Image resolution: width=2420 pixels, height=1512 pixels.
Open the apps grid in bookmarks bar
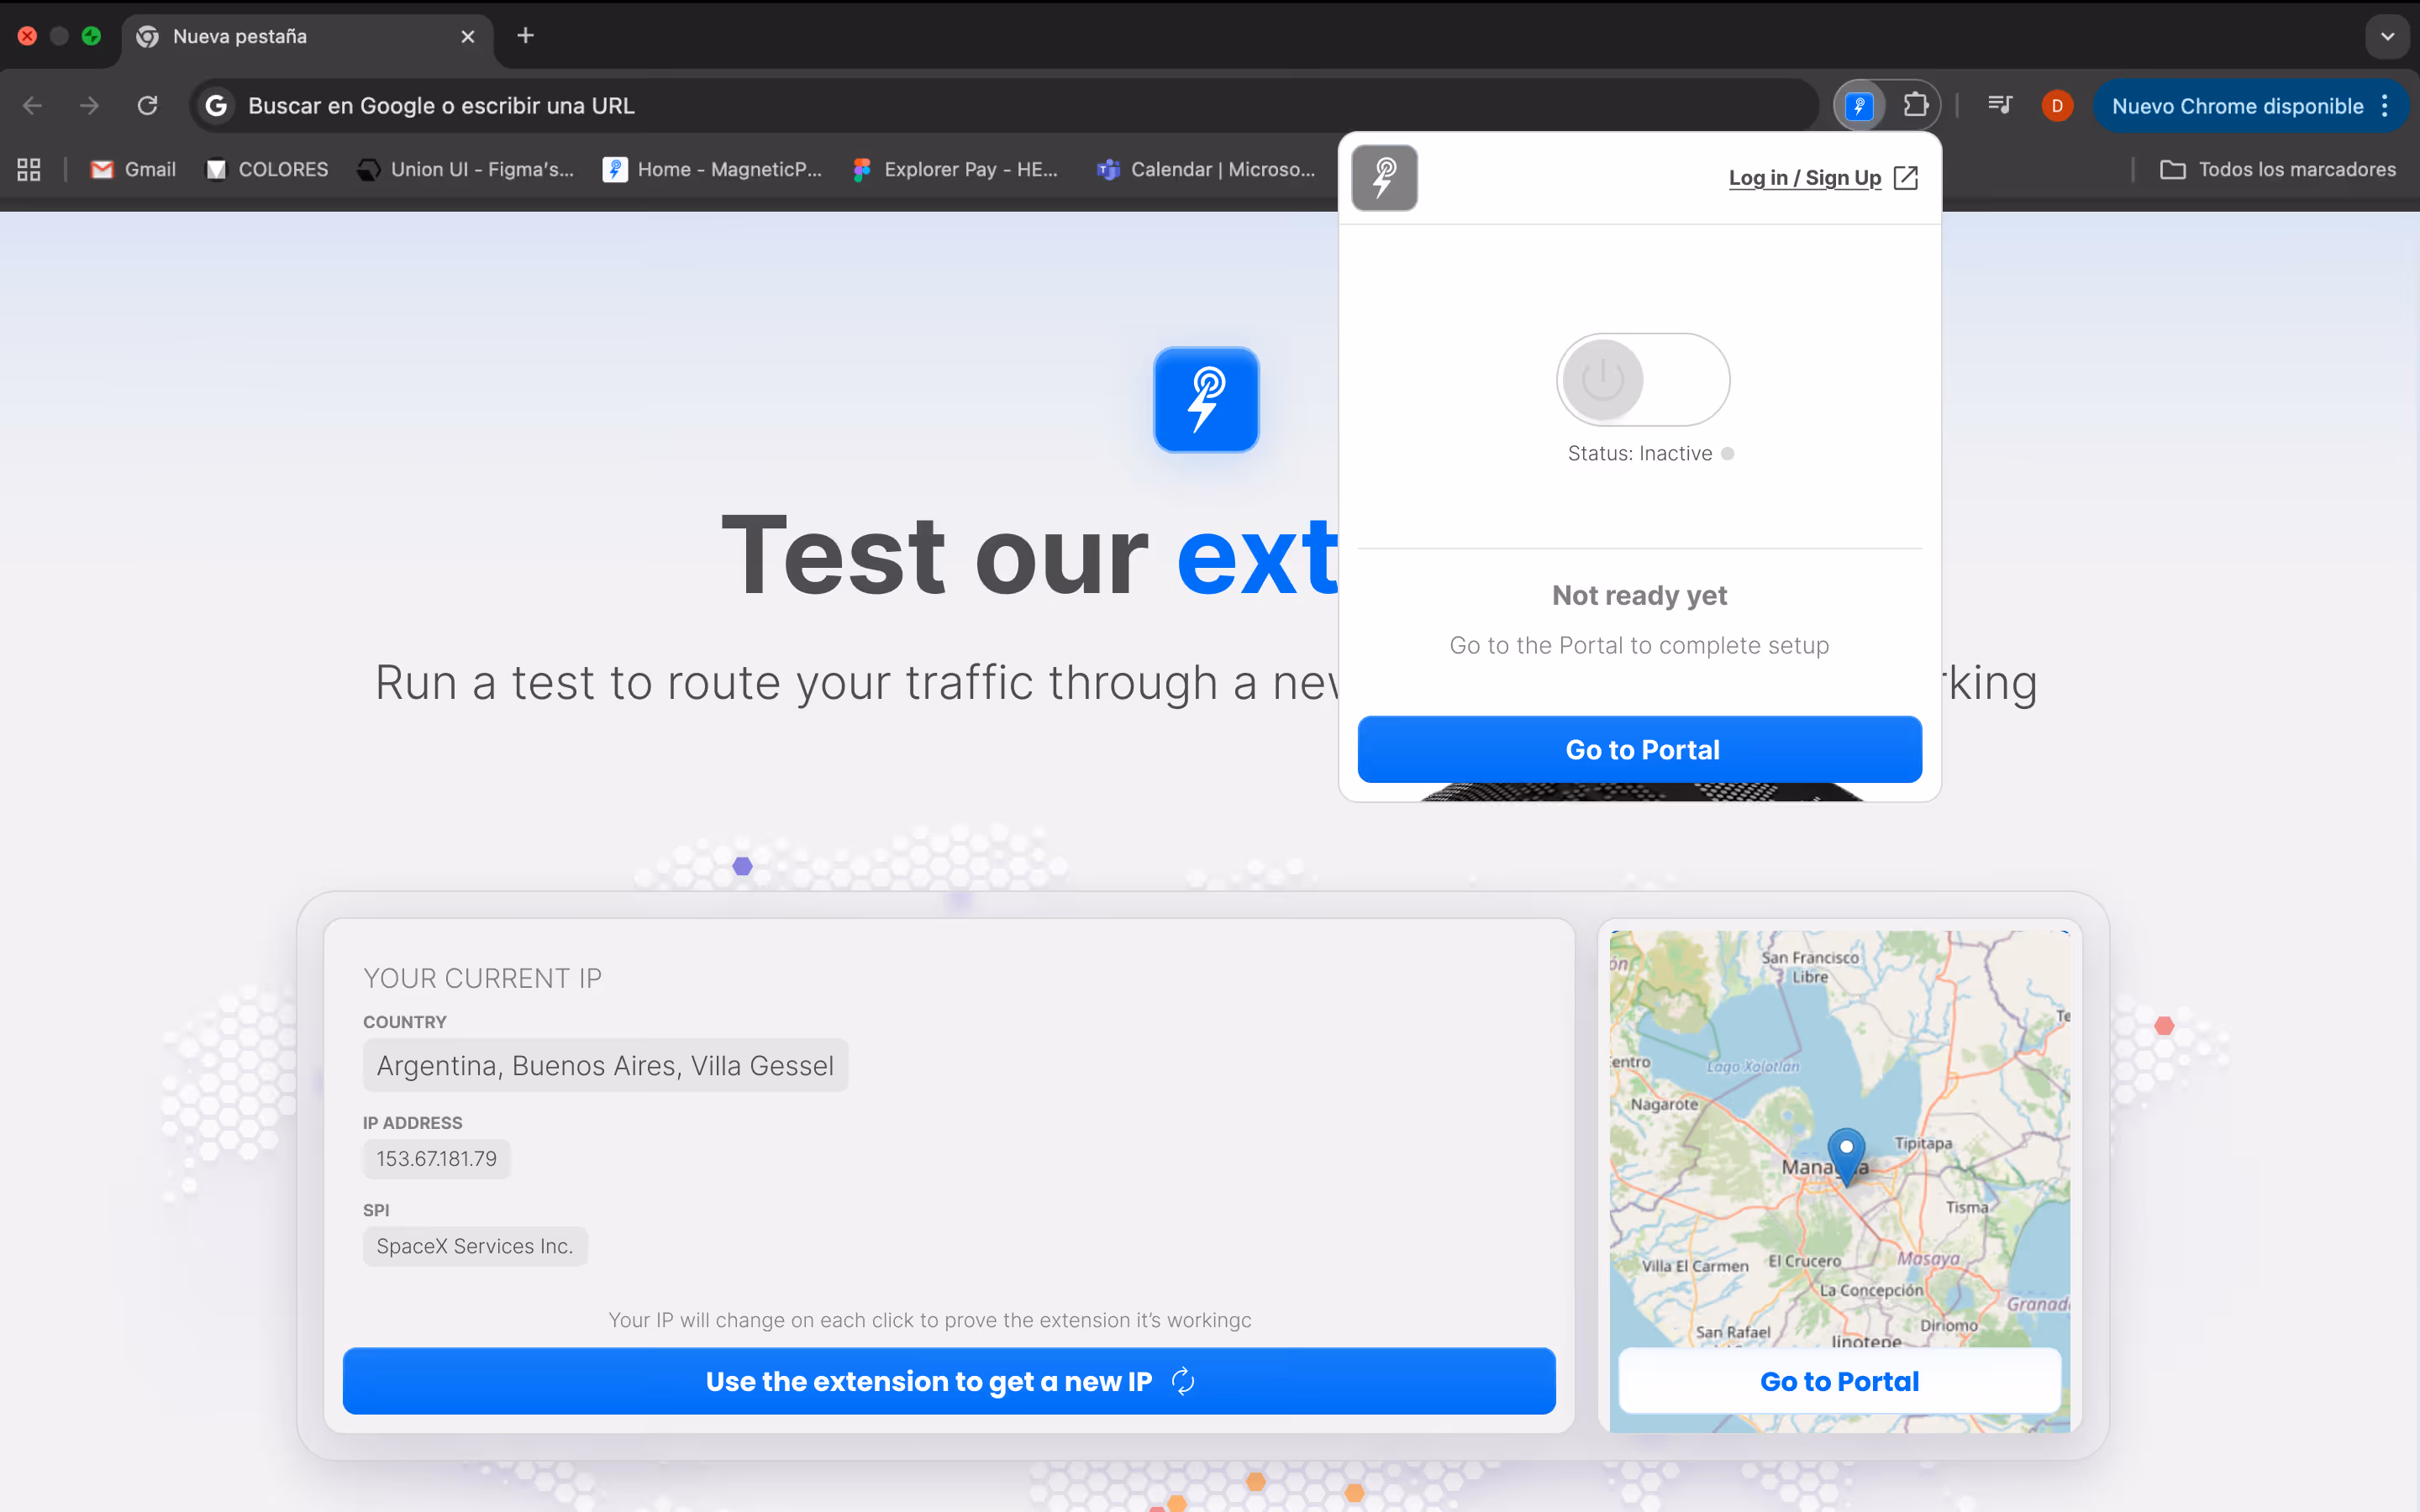29,169
